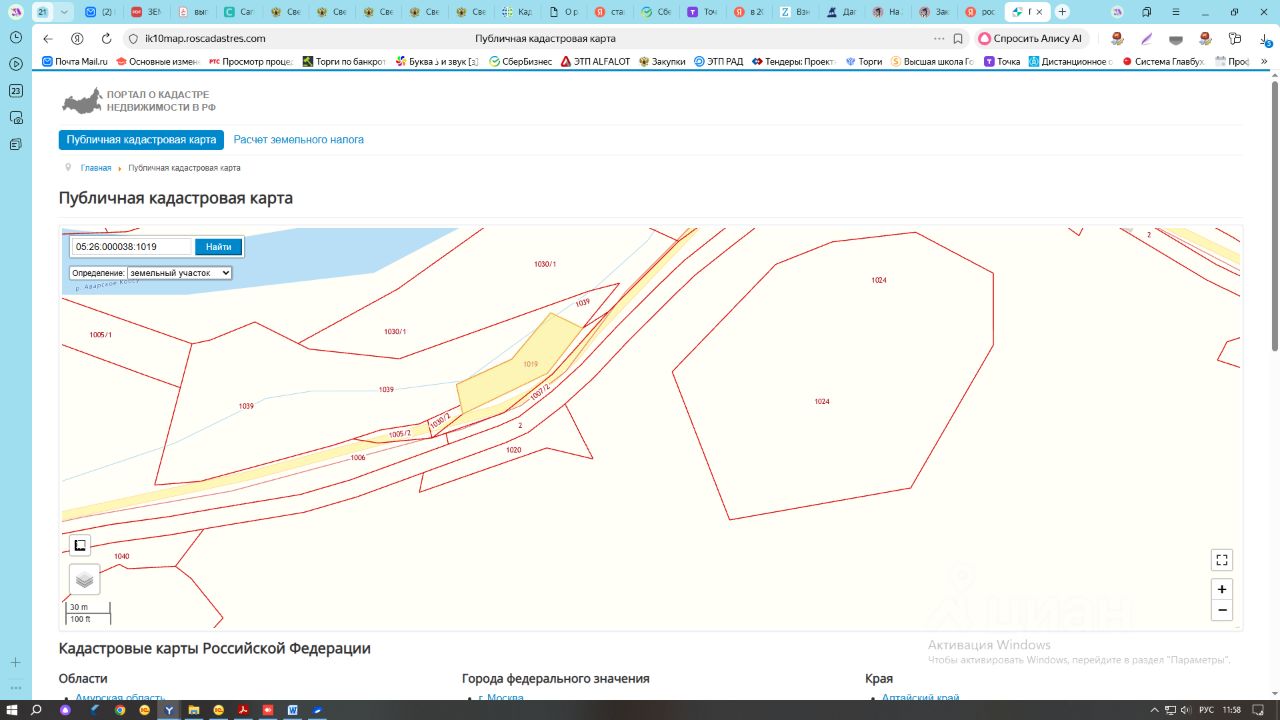Zoom out the cadastral map
Image resolution: width=1280 pixels, height=720 pixels.
(x=1221, y=610)
